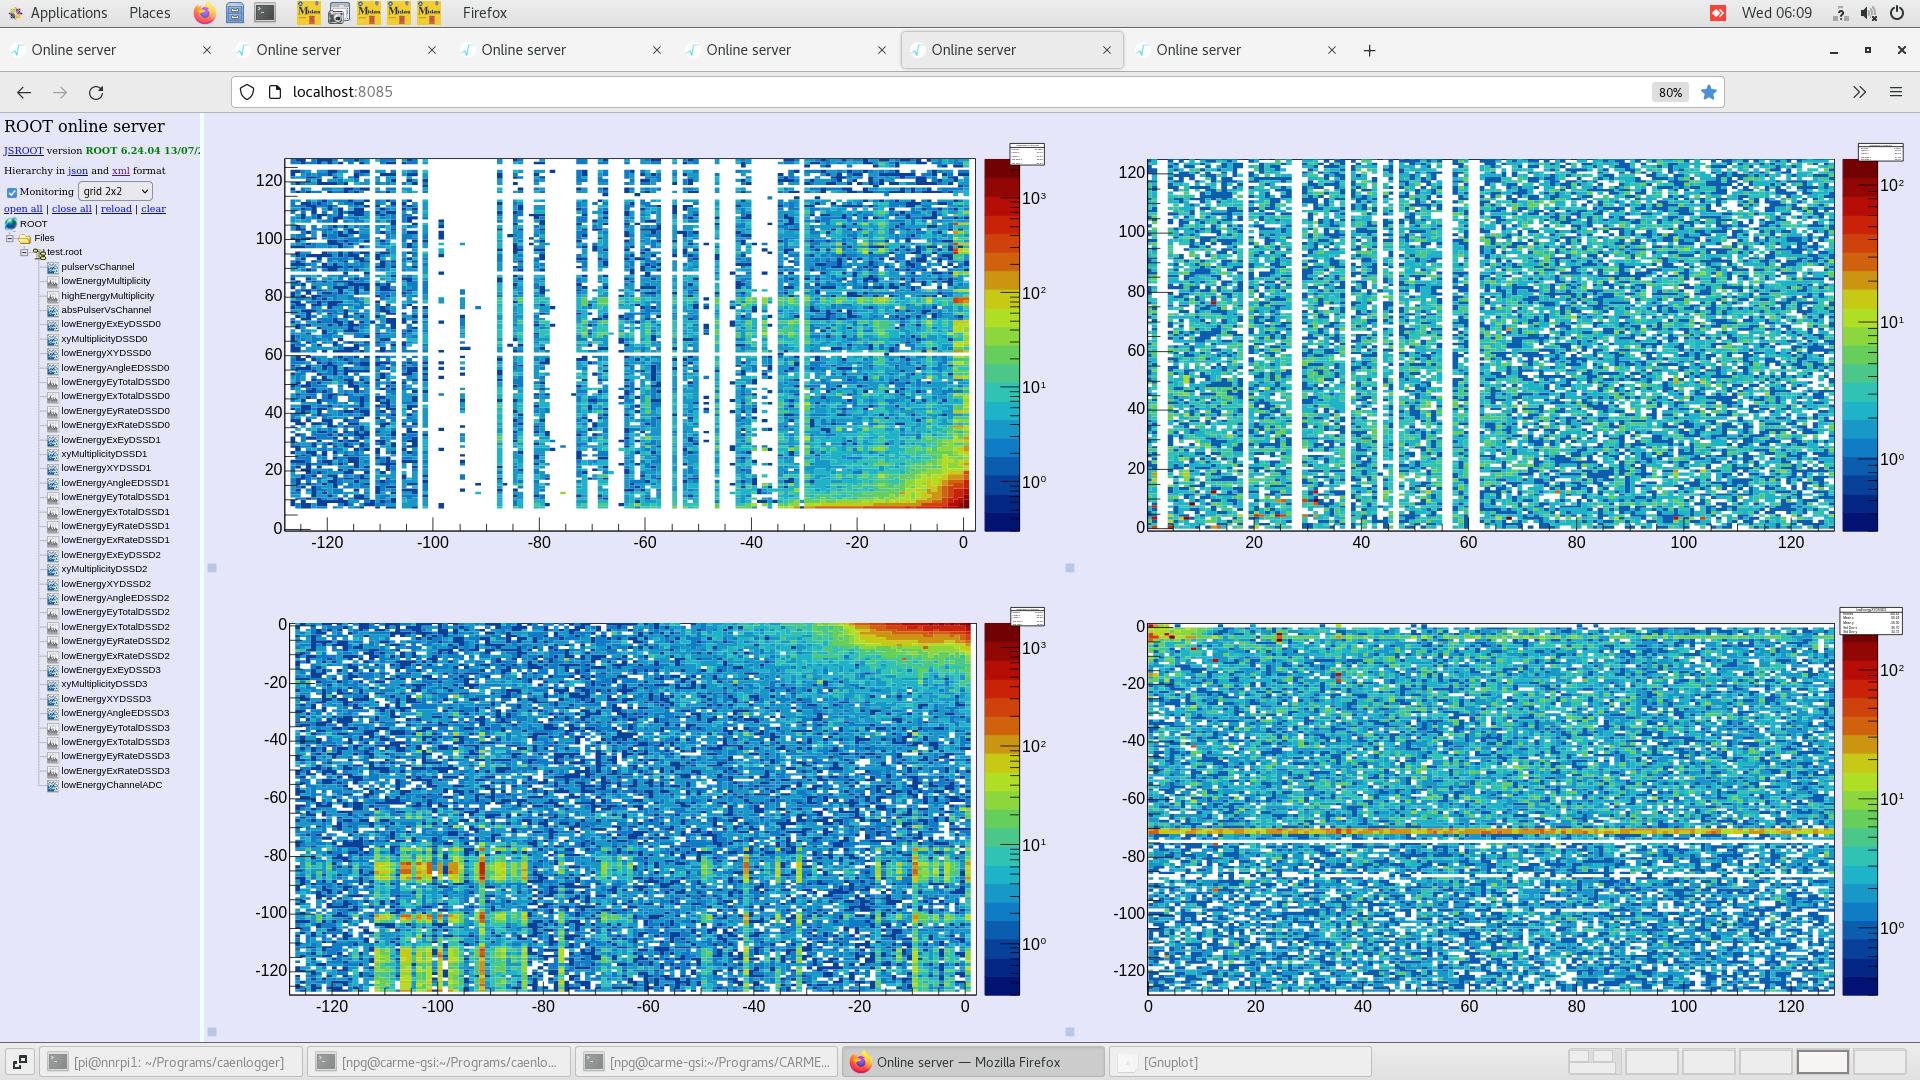Click the bookmark star icon in address bar
The image size is (1920, 1080).
[1709, 92]
